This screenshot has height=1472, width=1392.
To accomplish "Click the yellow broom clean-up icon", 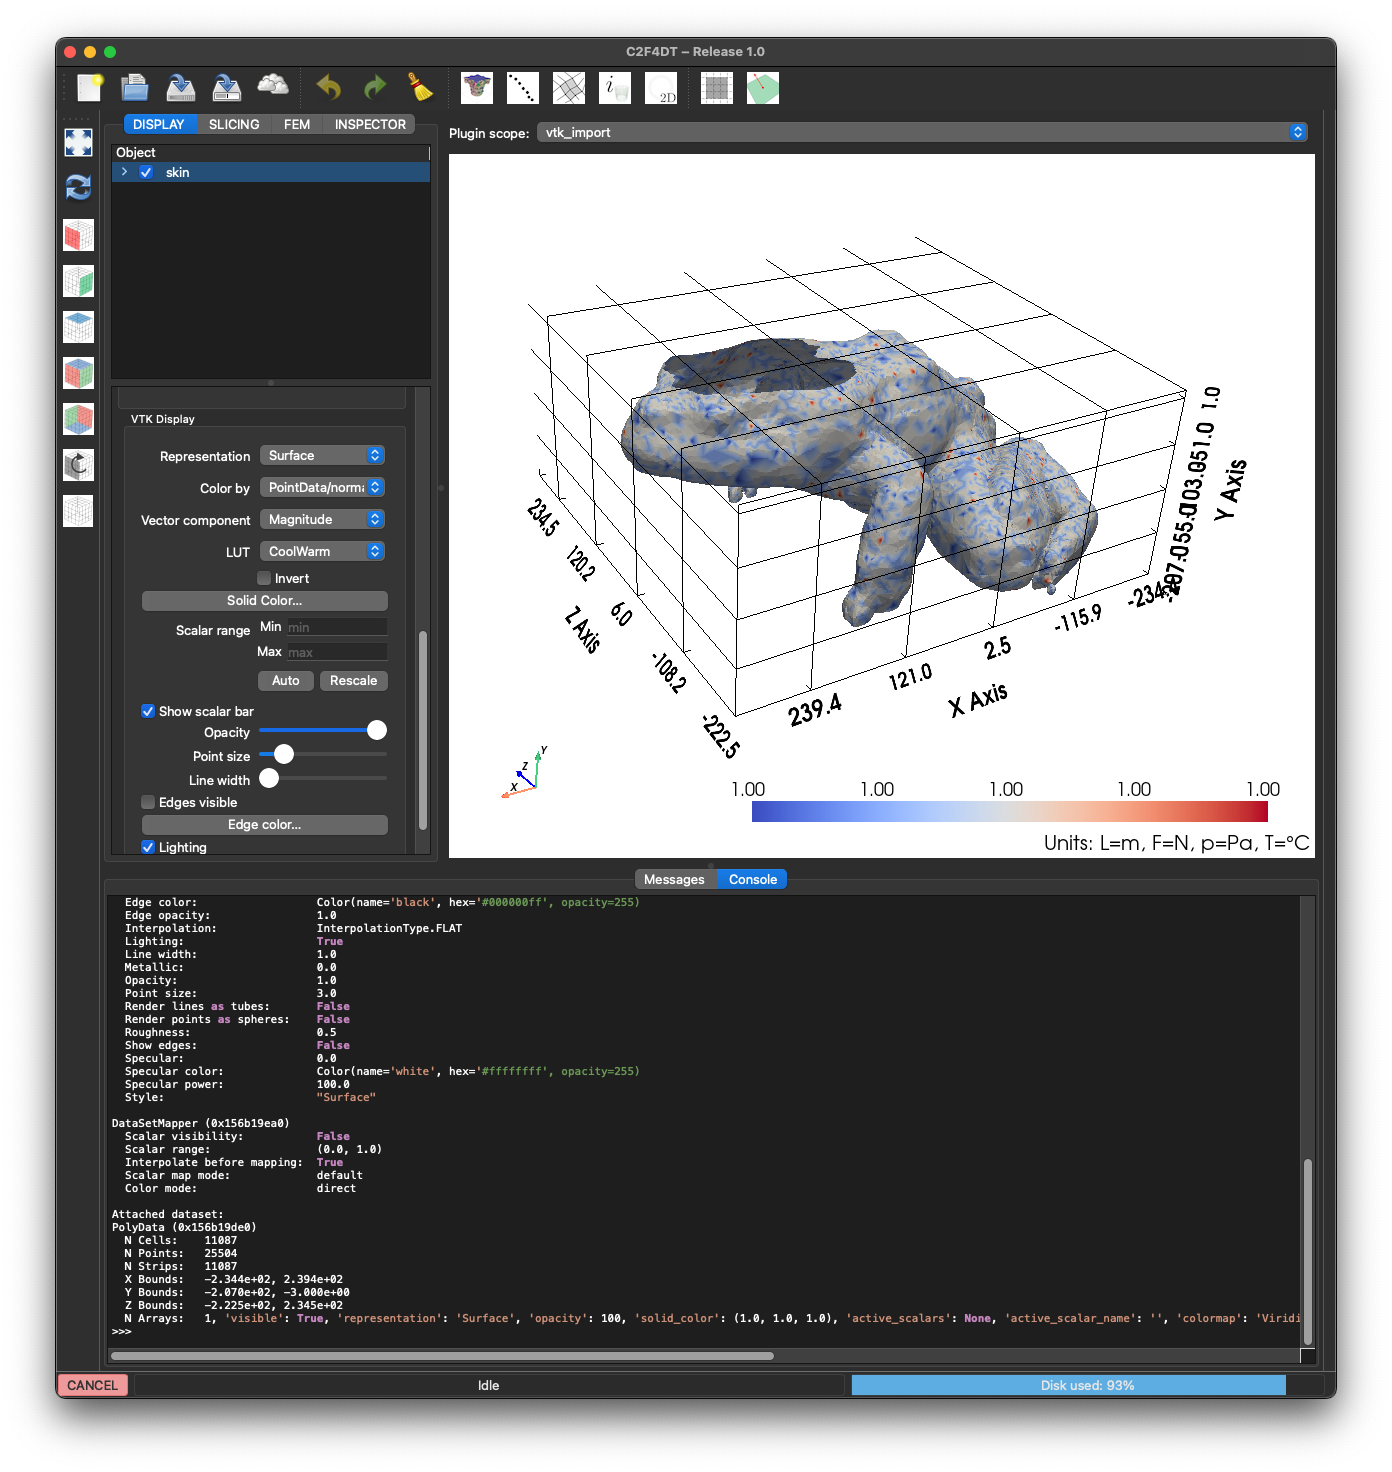I will coord(421,88).
